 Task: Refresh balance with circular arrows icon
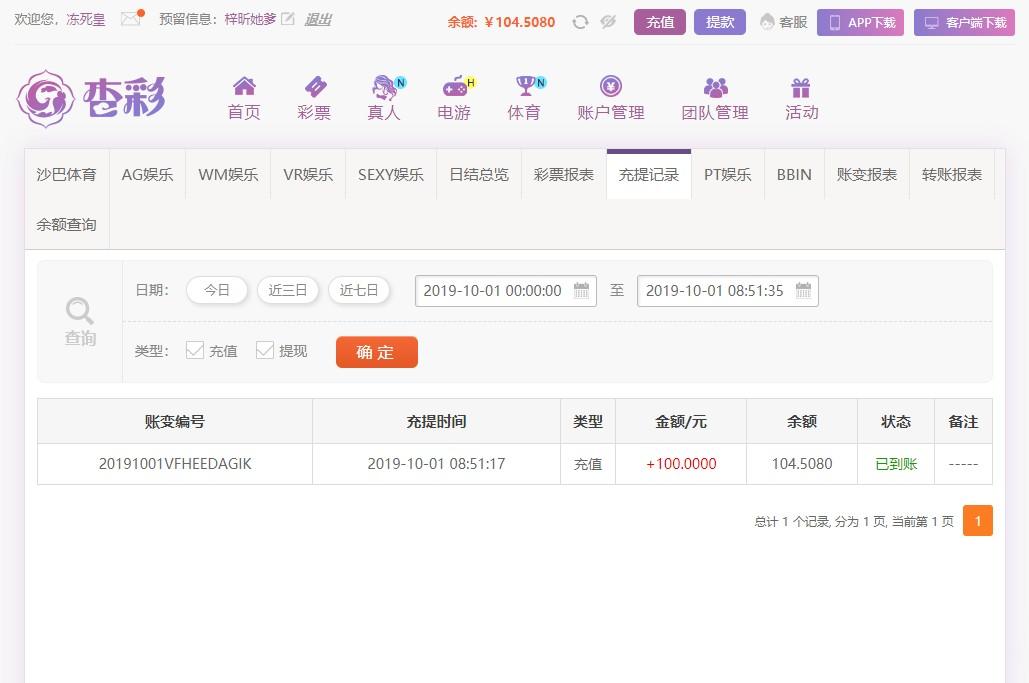click(x=580, y=20)
